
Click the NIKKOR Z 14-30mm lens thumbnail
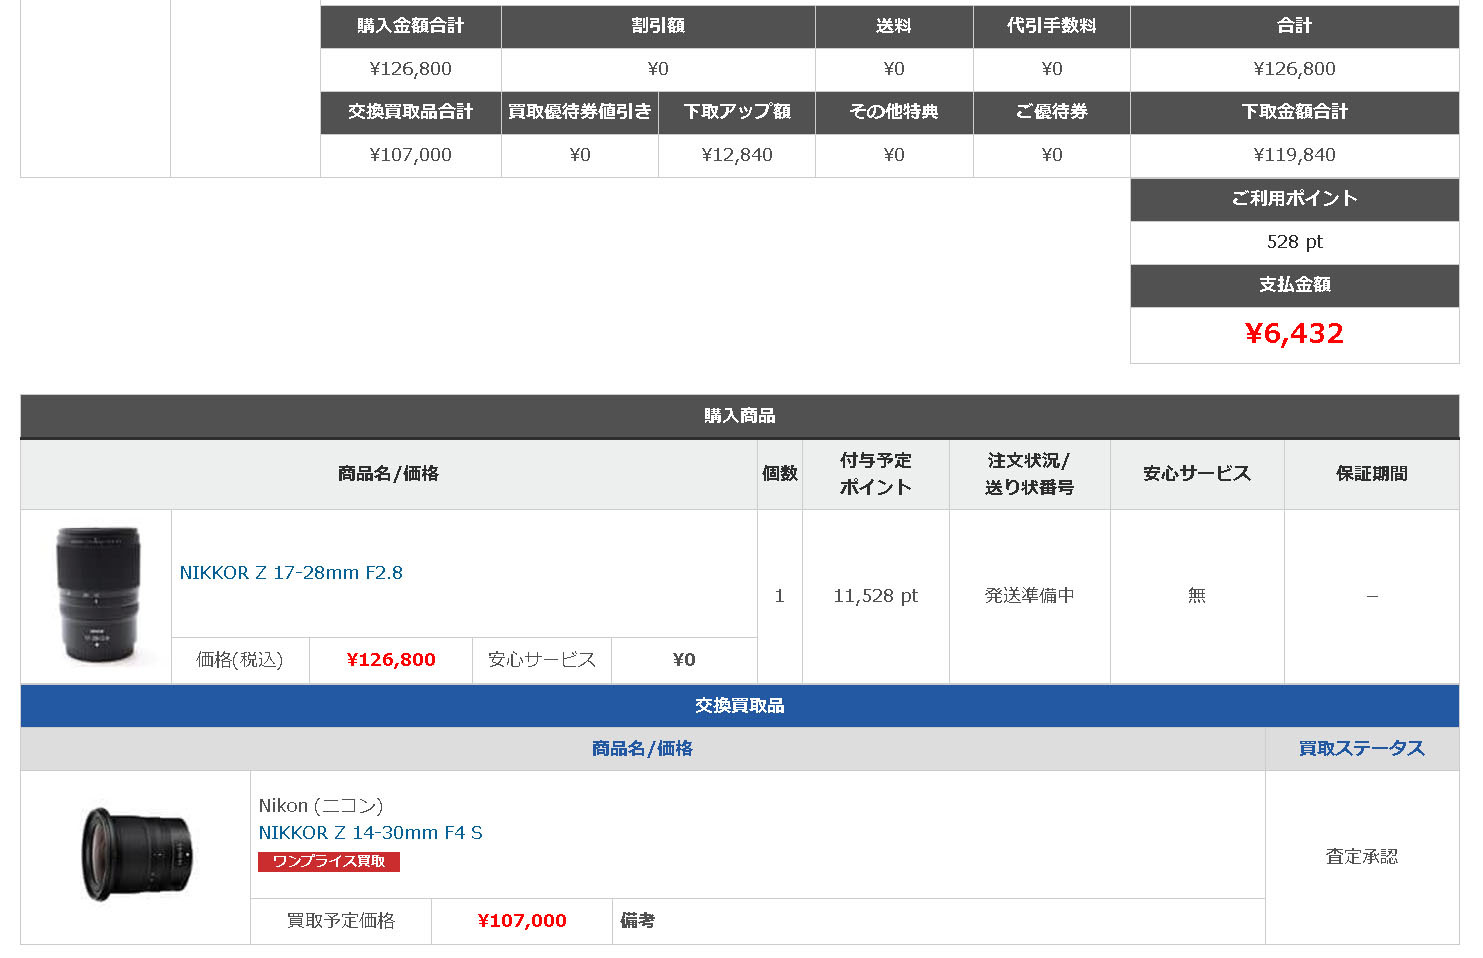point(135,855)
